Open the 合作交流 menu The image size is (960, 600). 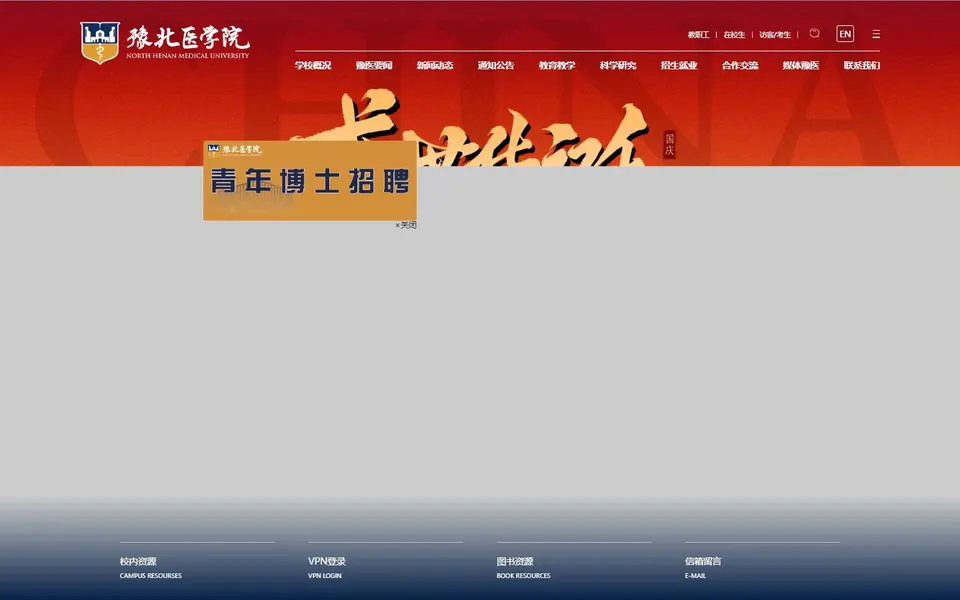(x=740, y=66)
